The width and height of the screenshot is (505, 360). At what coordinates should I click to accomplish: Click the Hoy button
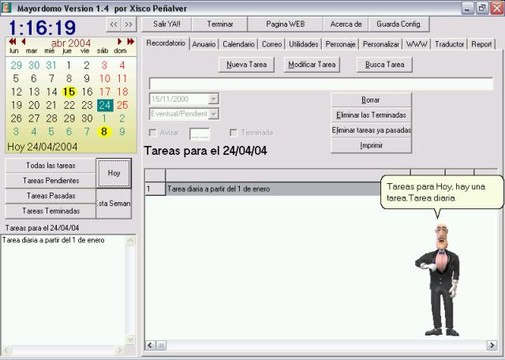click(114, 173)
